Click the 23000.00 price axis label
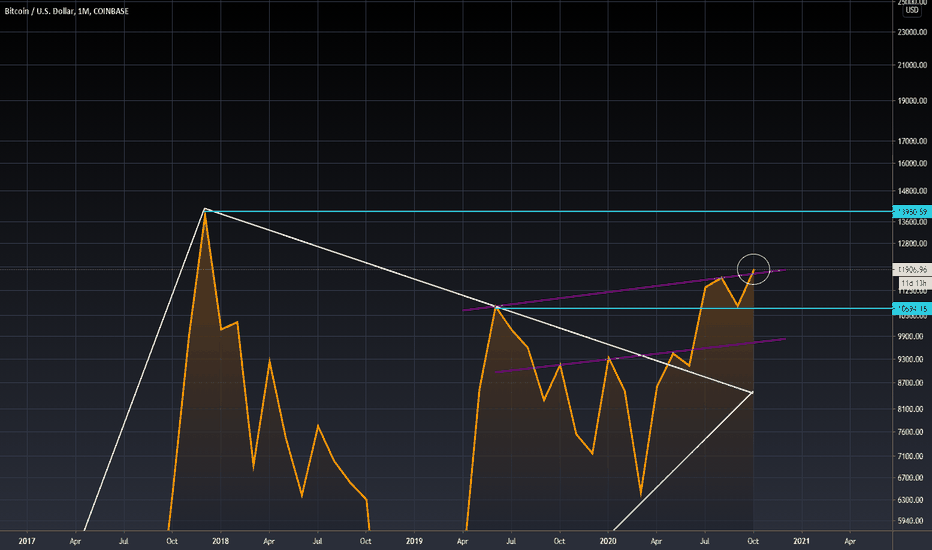932x550 pixels. coord(912,32)
